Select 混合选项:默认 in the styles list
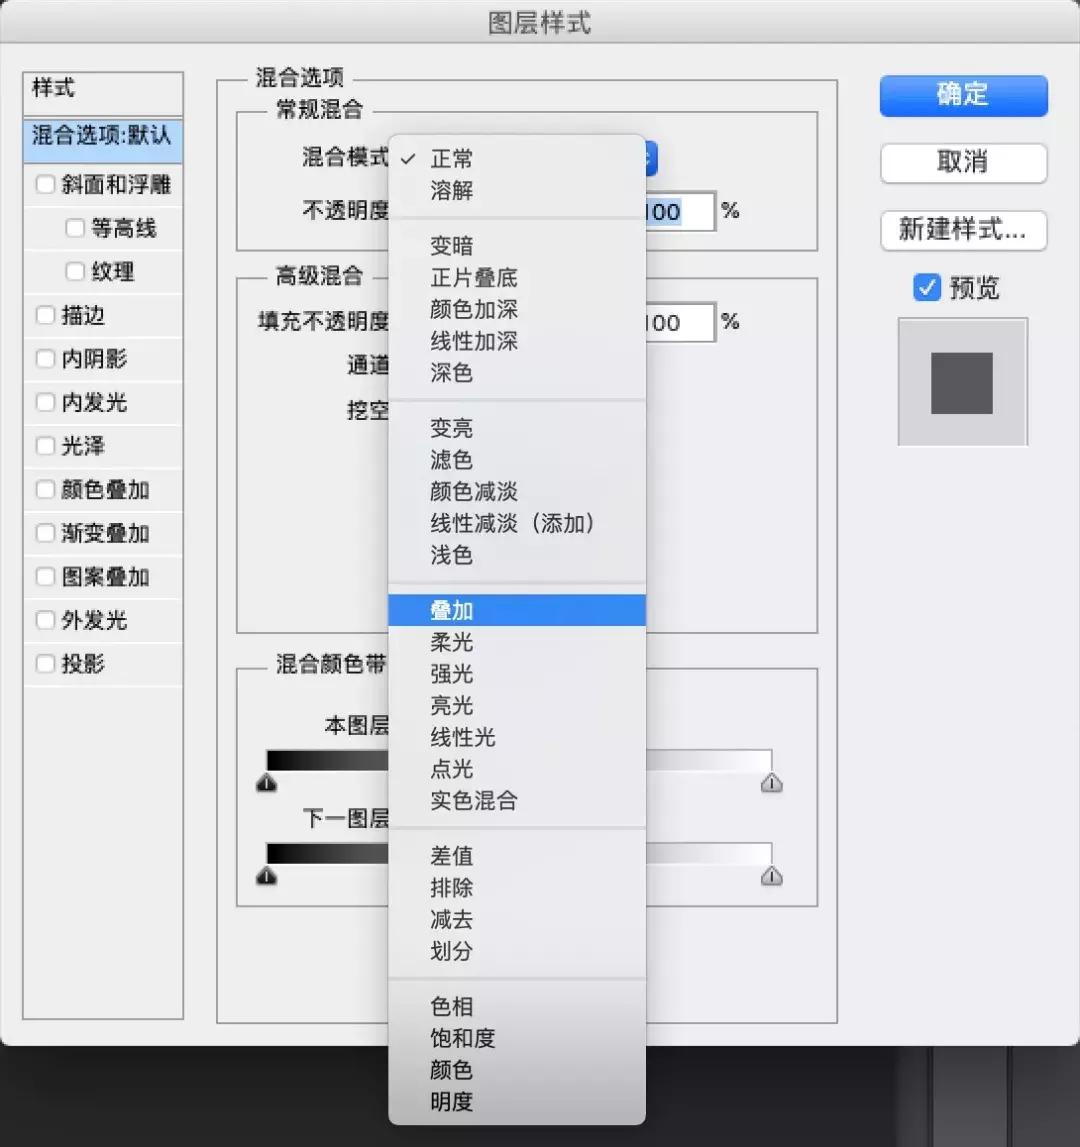Image resolution: width=1080 pixels, height=1147 pixels. pos(101,141)
